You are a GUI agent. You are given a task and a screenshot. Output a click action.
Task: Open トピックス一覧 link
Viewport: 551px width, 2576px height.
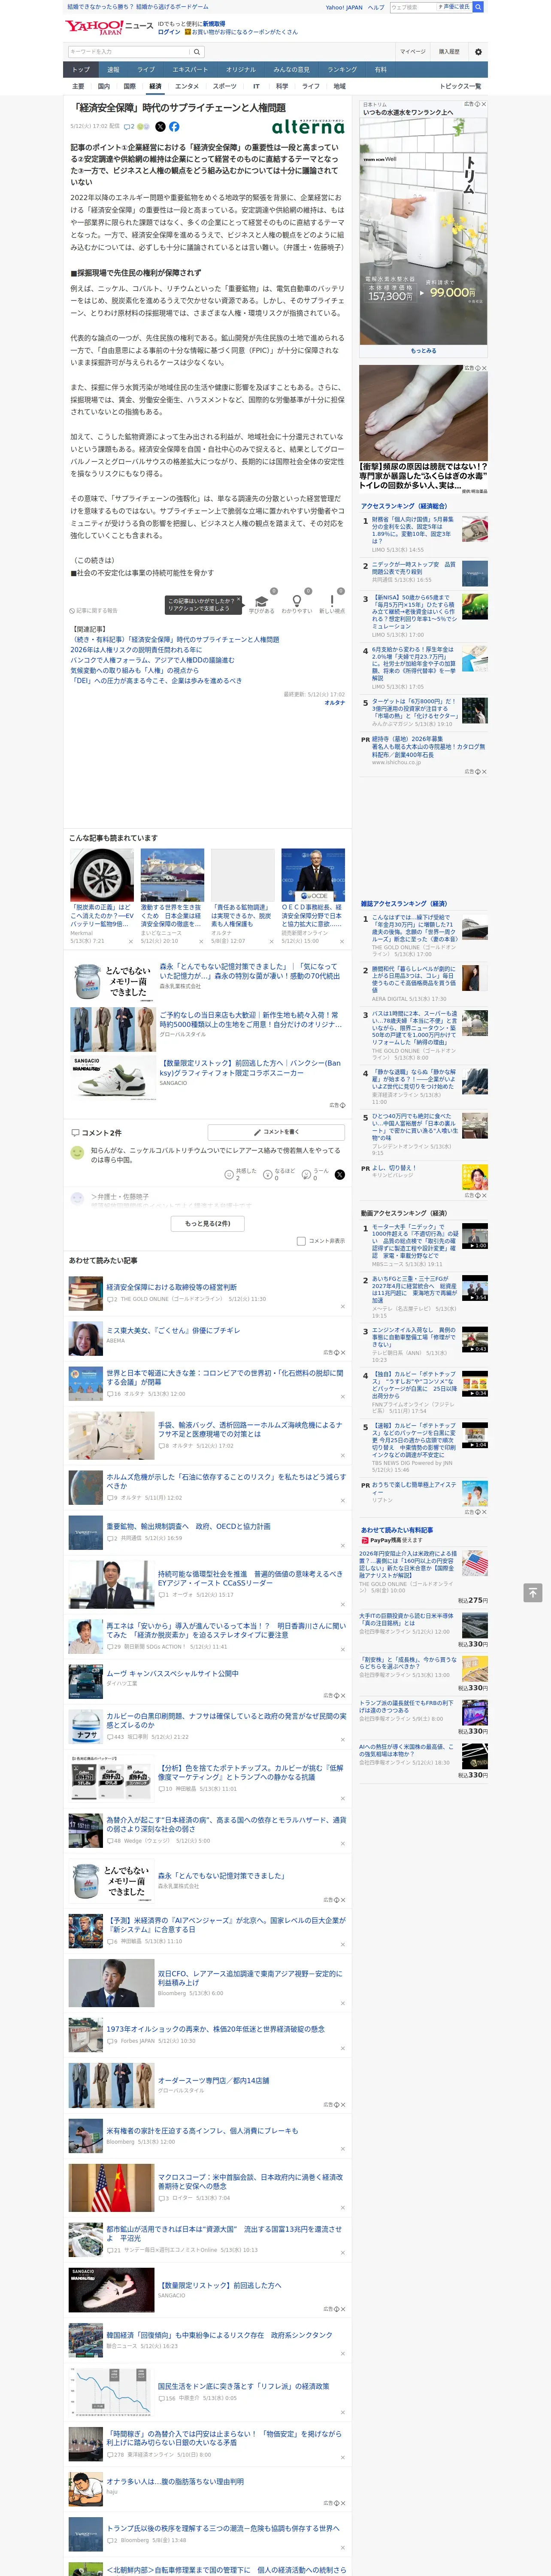460,86
